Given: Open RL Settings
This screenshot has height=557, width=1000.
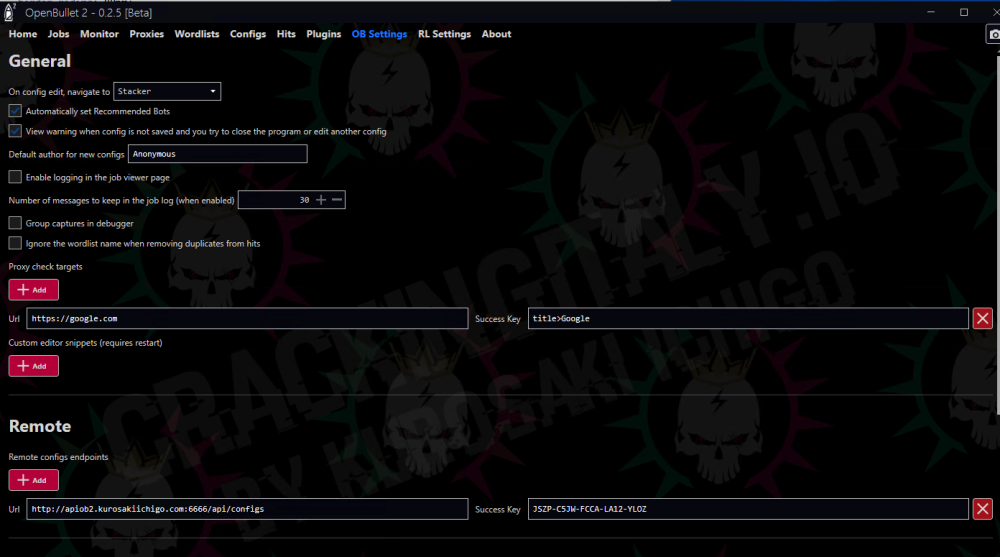Looking at the screenshot, I should pyautogui.click(x=444, y=34).
